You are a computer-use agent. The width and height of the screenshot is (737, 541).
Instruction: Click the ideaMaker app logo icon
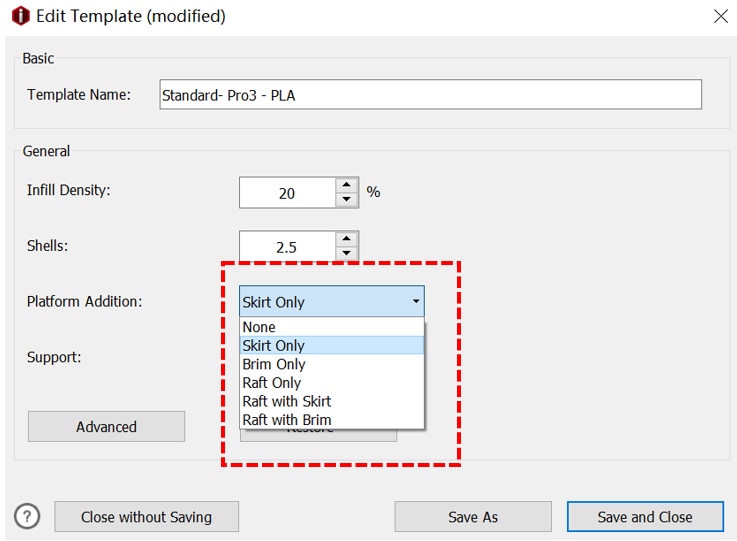click(x=20, y=16)
